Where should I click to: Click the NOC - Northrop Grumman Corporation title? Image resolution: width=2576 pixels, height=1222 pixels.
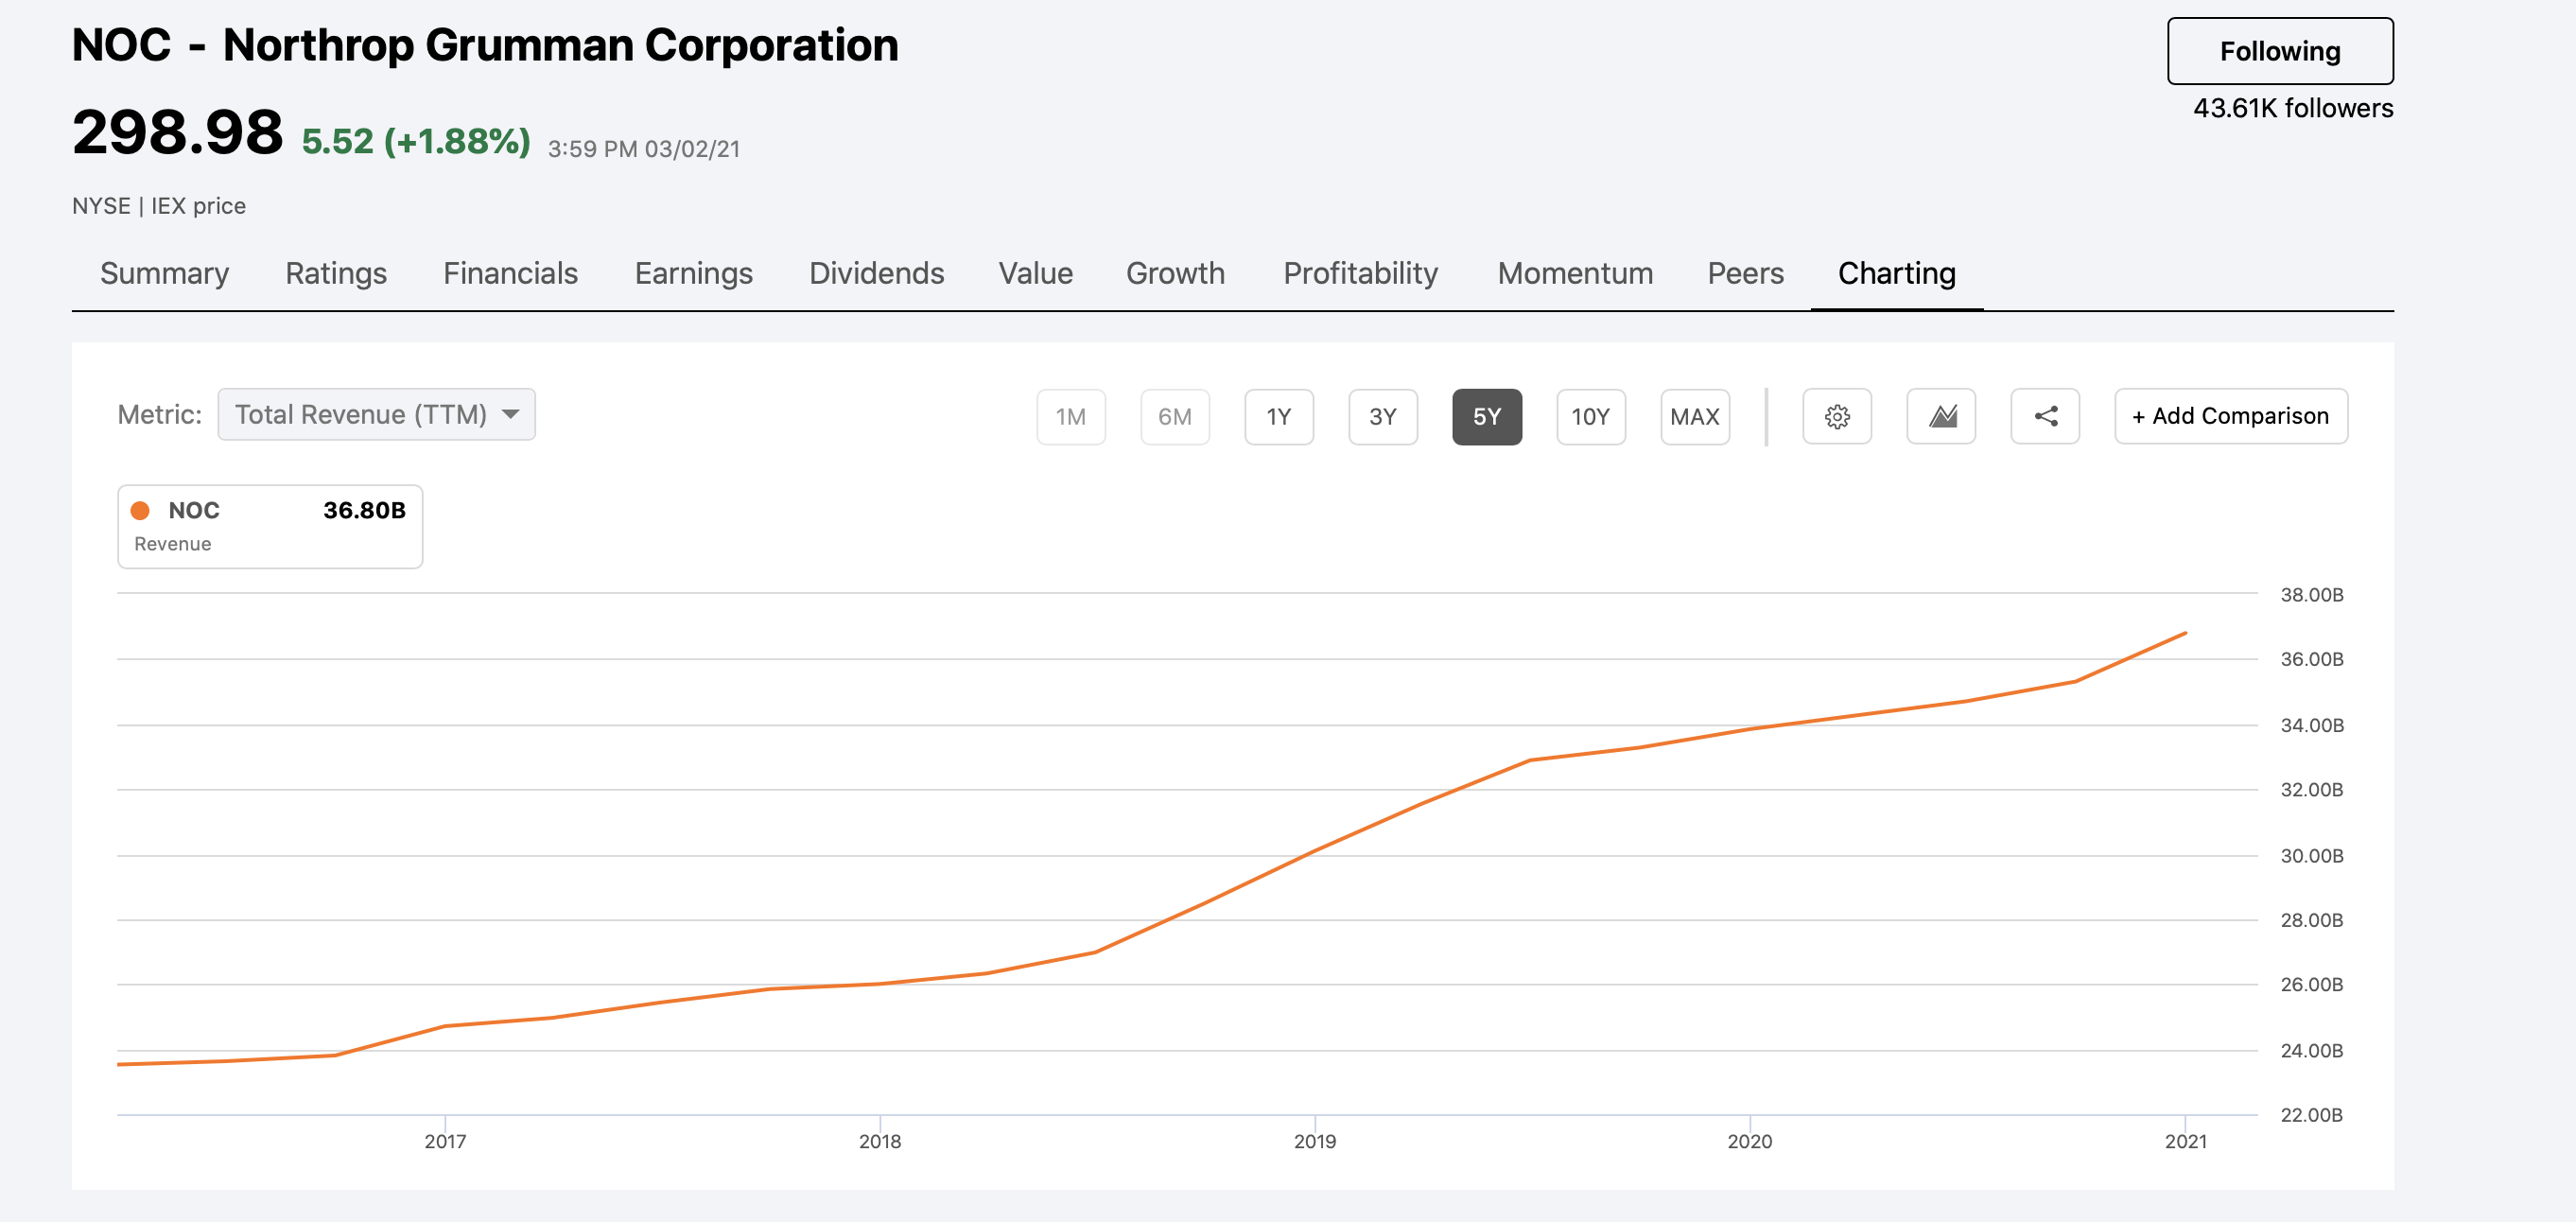click(x=485, y=46)
